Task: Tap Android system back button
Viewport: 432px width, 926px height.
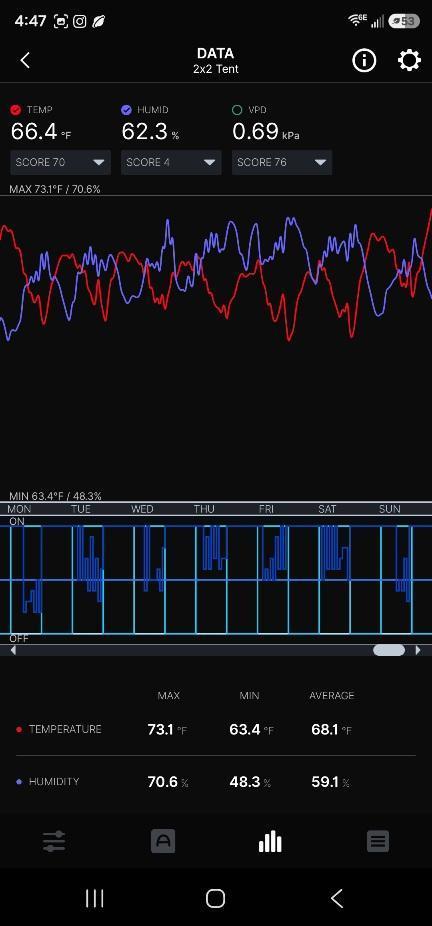Action: (x=336, y=898)
